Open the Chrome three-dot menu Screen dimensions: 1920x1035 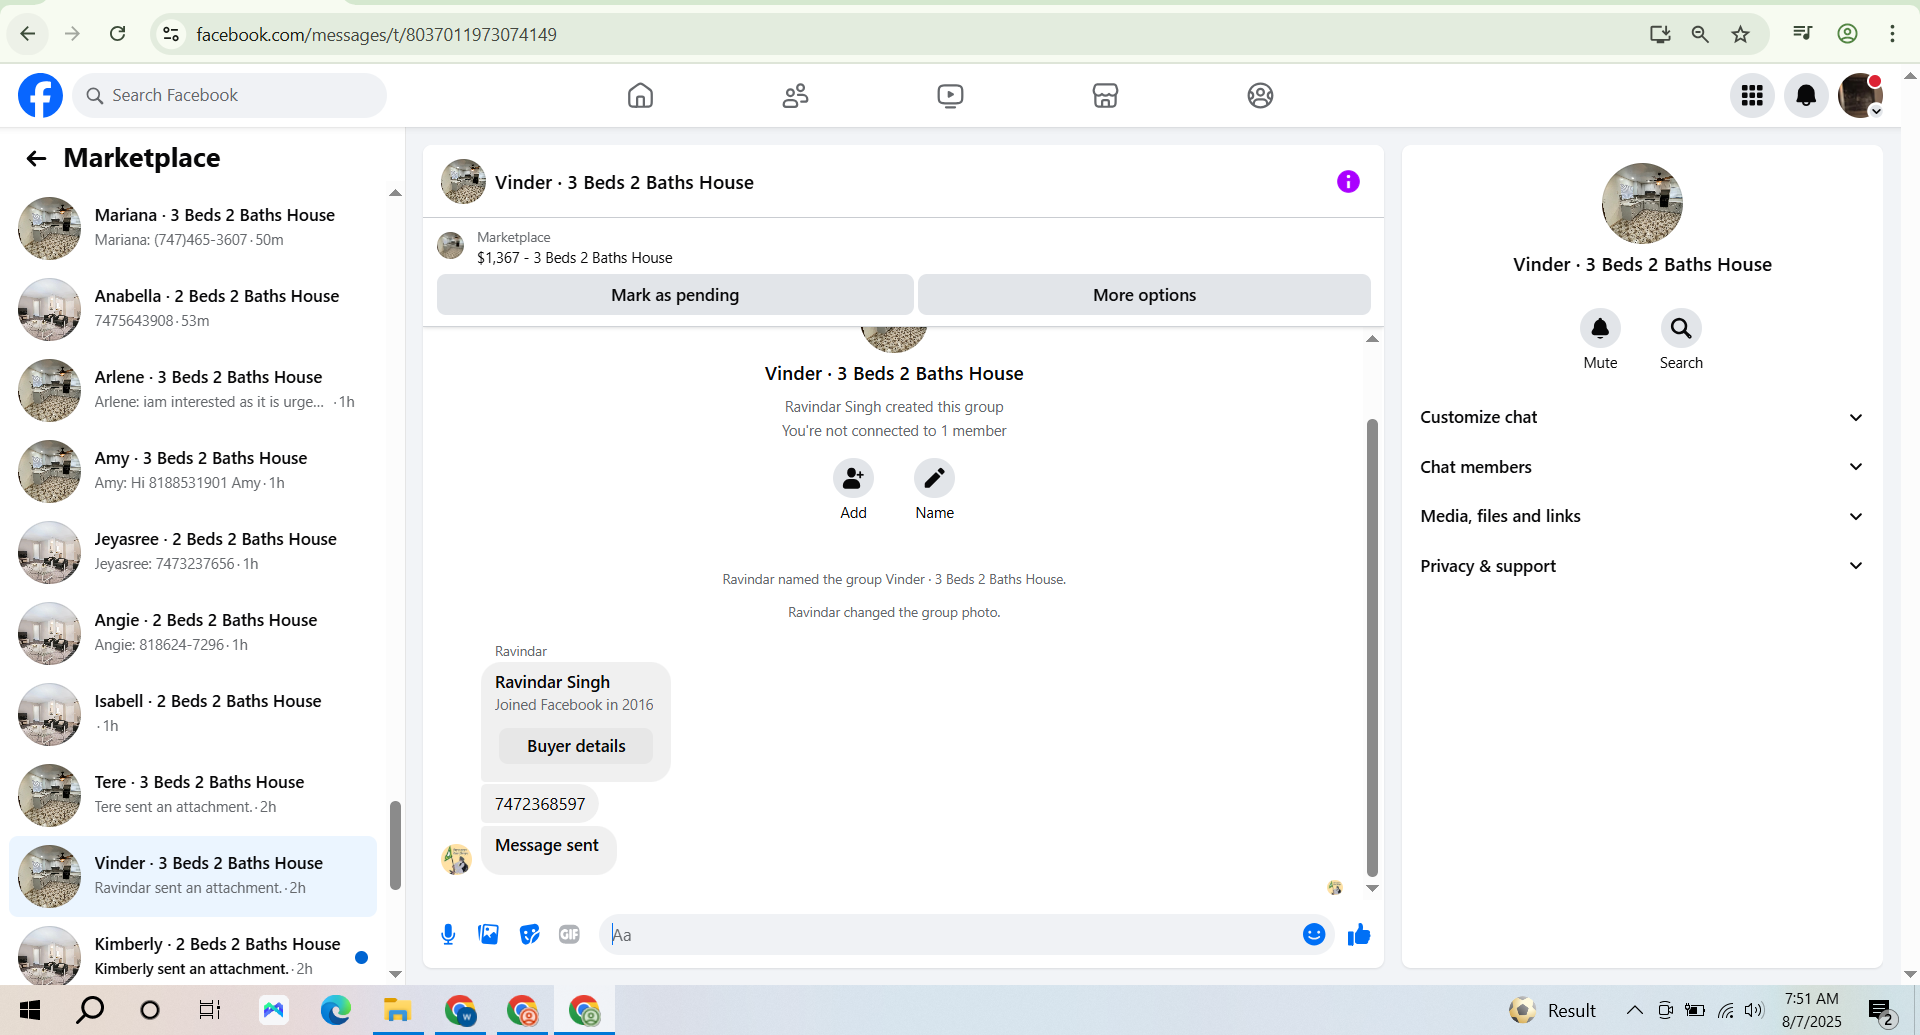[1892, 33]
